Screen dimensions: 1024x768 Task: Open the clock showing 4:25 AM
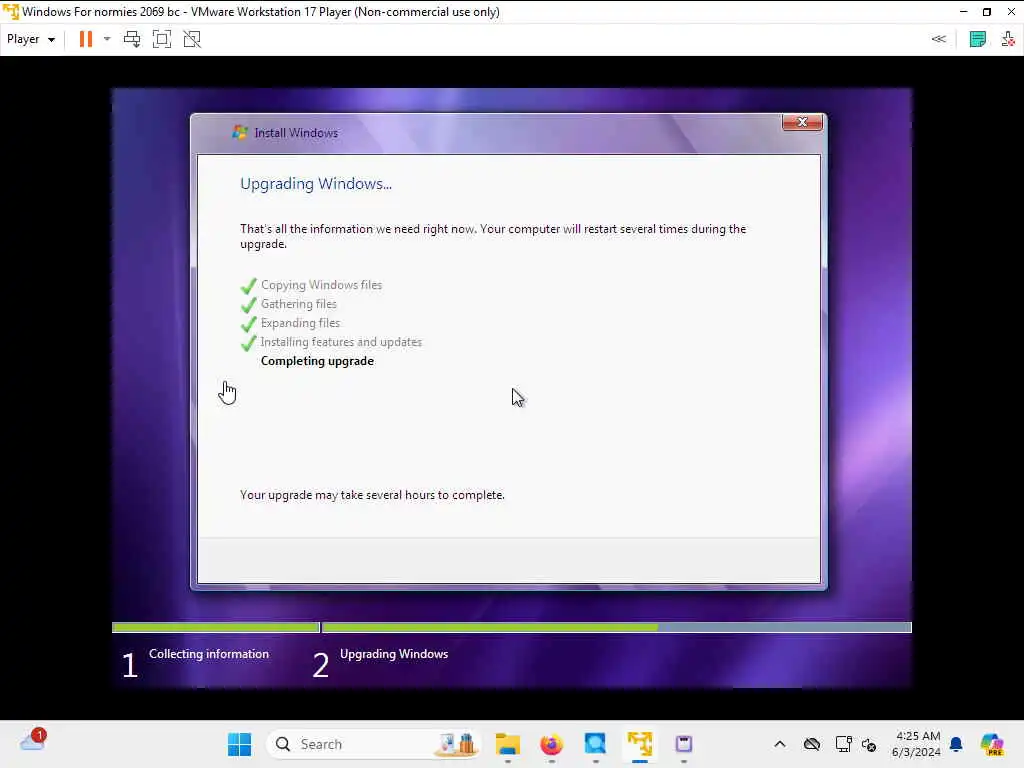pyautogui.click(x=917, y=744)
